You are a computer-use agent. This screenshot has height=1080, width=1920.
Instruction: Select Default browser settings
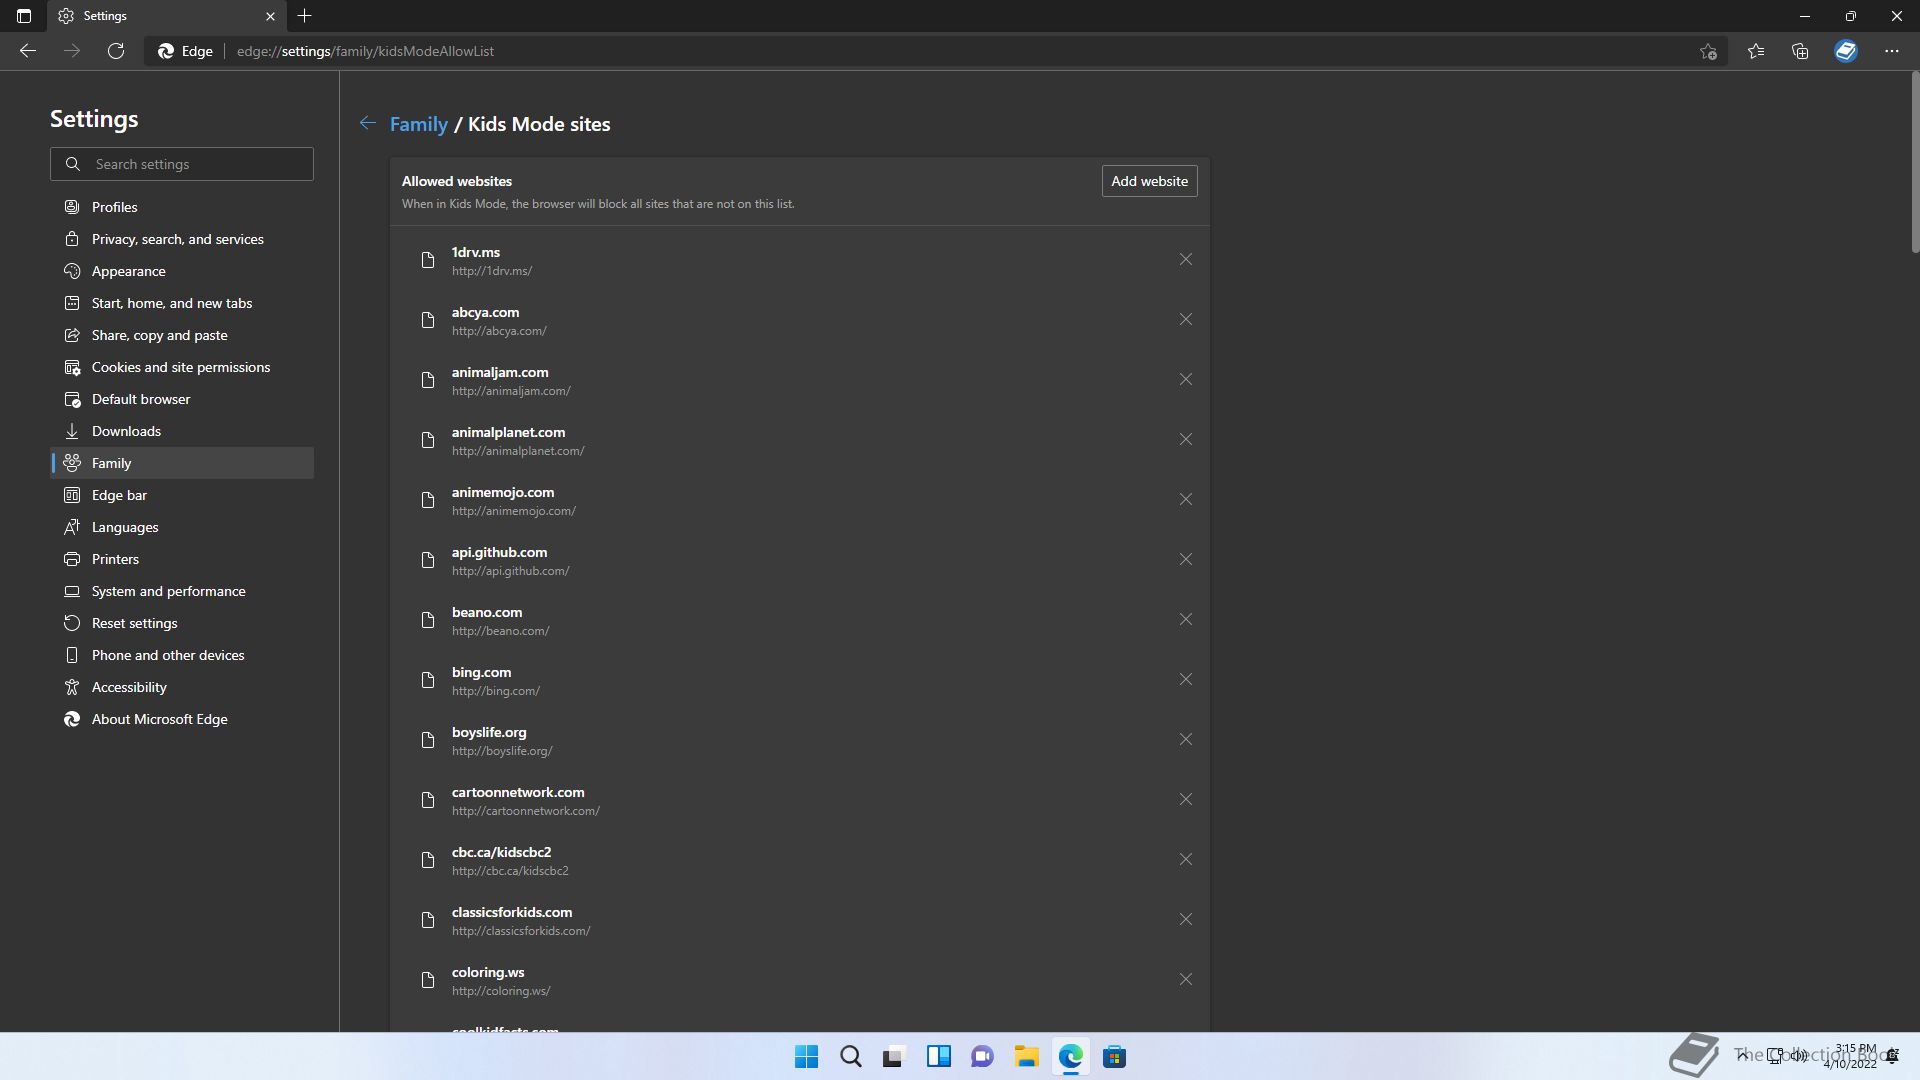coord(182,399)
